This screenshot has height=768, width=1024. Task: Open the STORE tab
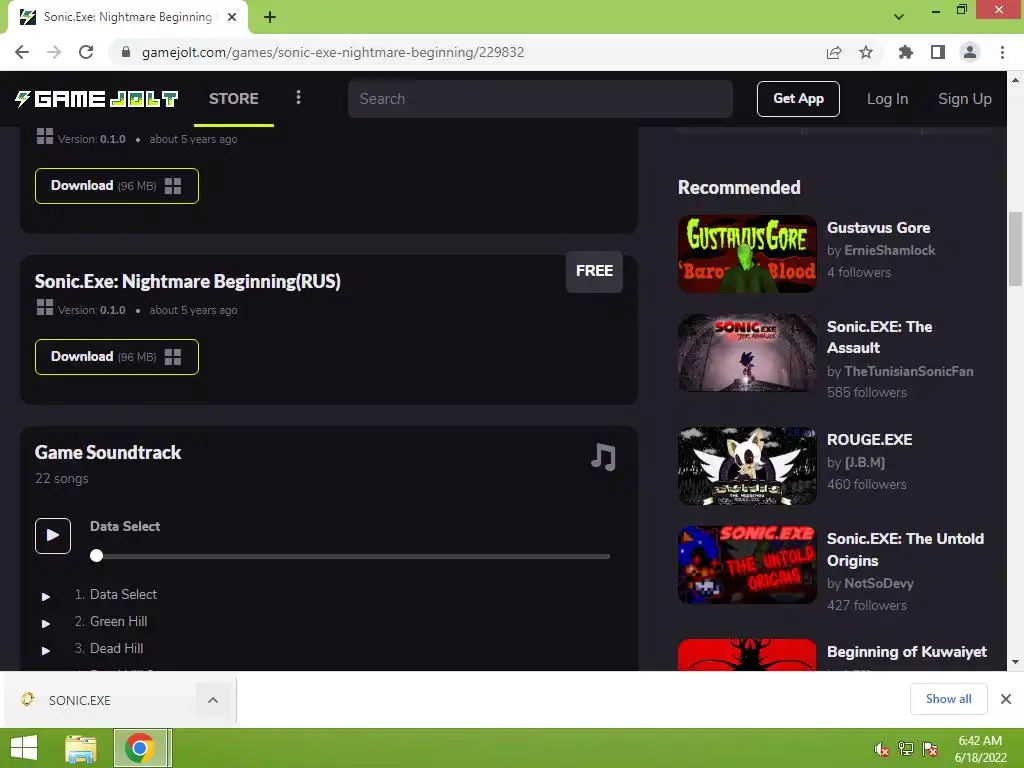coord(234,99)
